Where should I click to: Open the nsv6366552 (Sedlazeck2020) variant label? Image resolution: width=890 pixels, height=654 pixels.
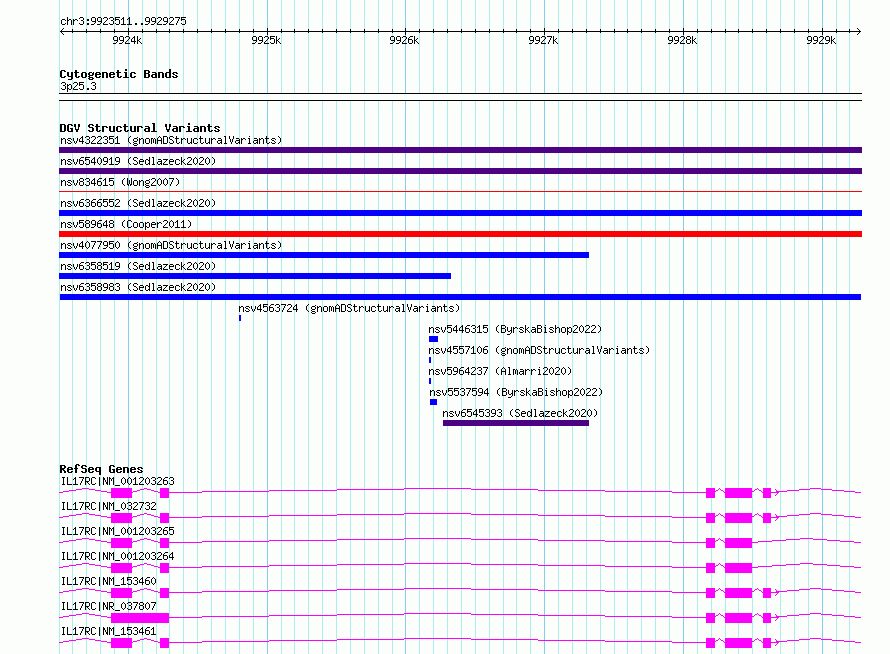[138, 203]
